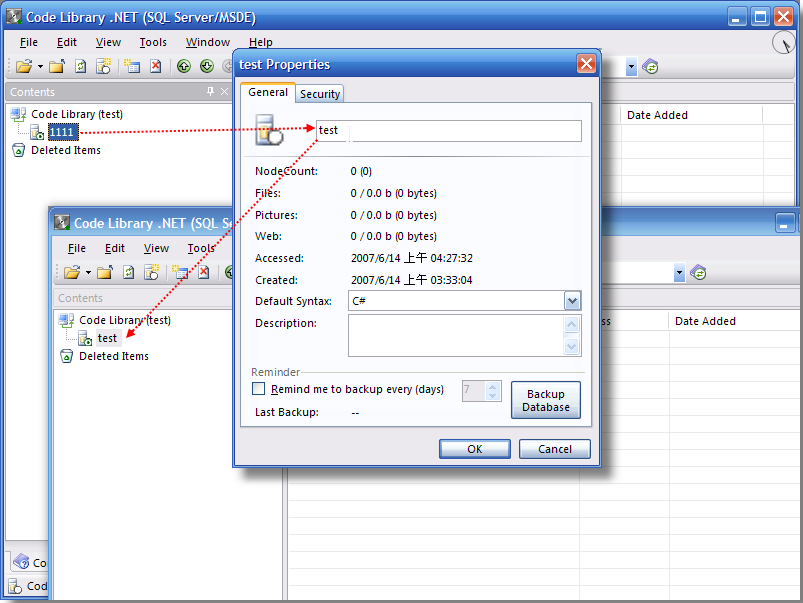
Task: Click New Database icon in bottom window toolbar
Action: (152, 272)
